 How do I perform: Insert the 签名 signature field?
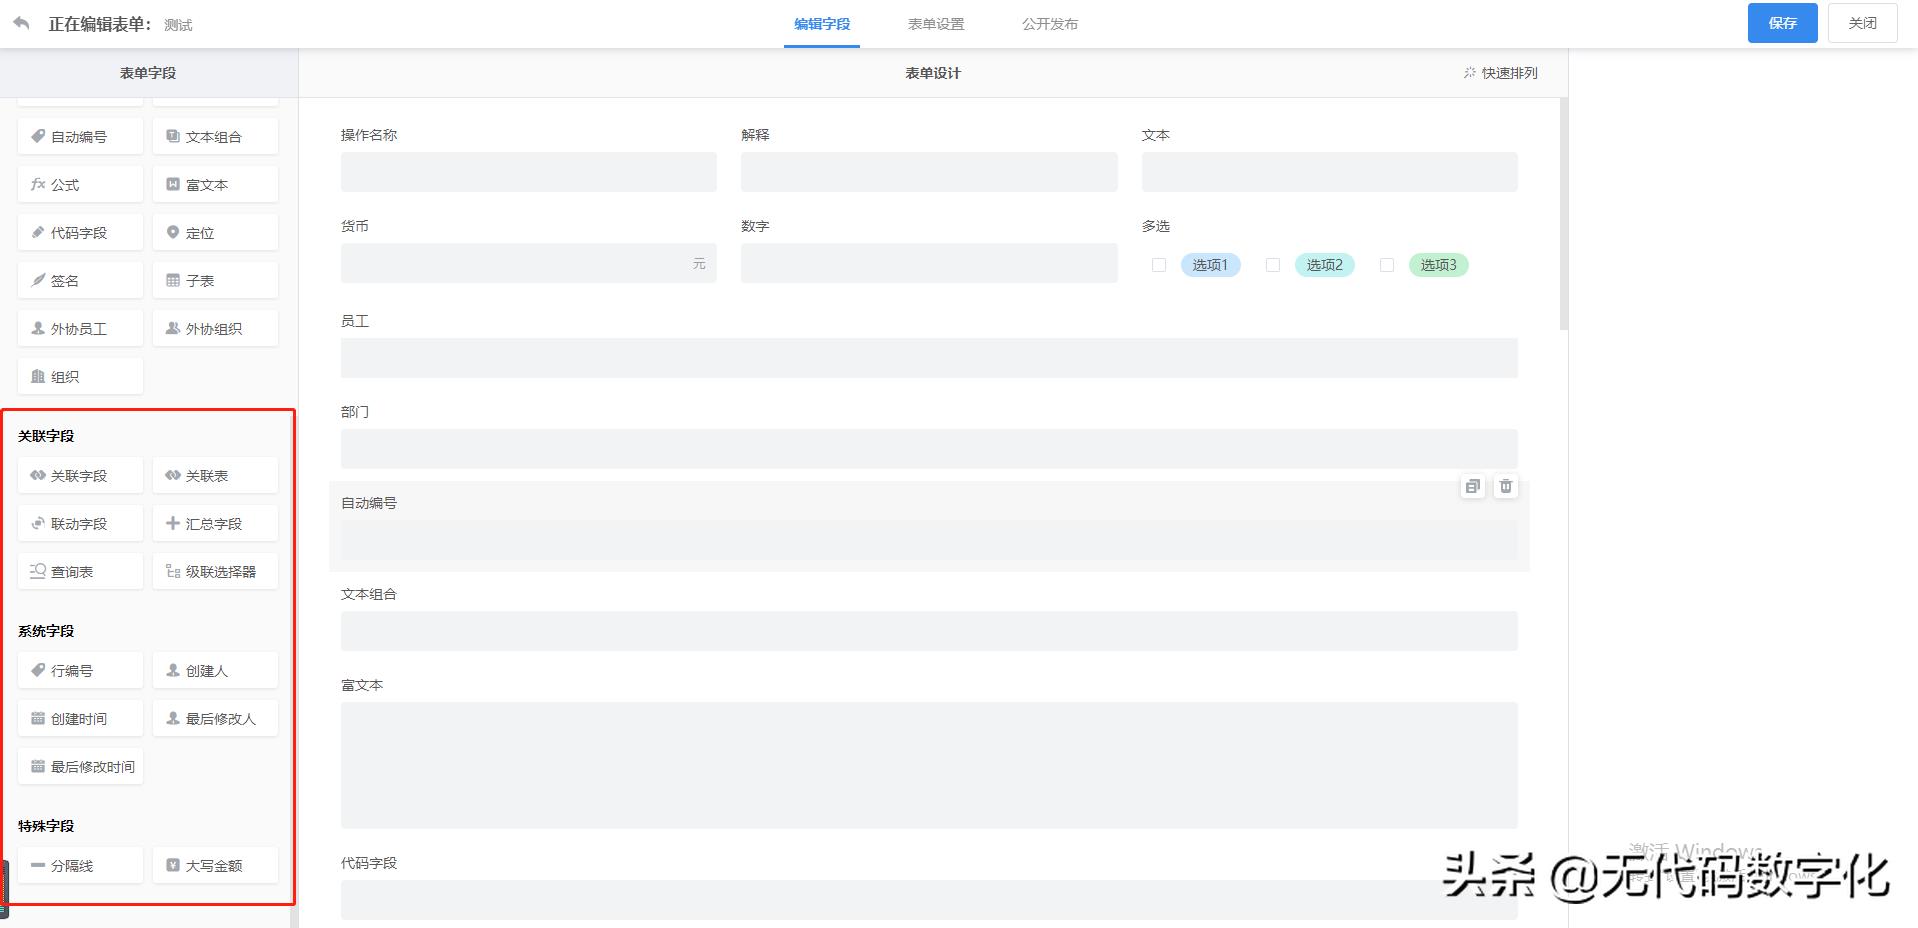(80, 281)
